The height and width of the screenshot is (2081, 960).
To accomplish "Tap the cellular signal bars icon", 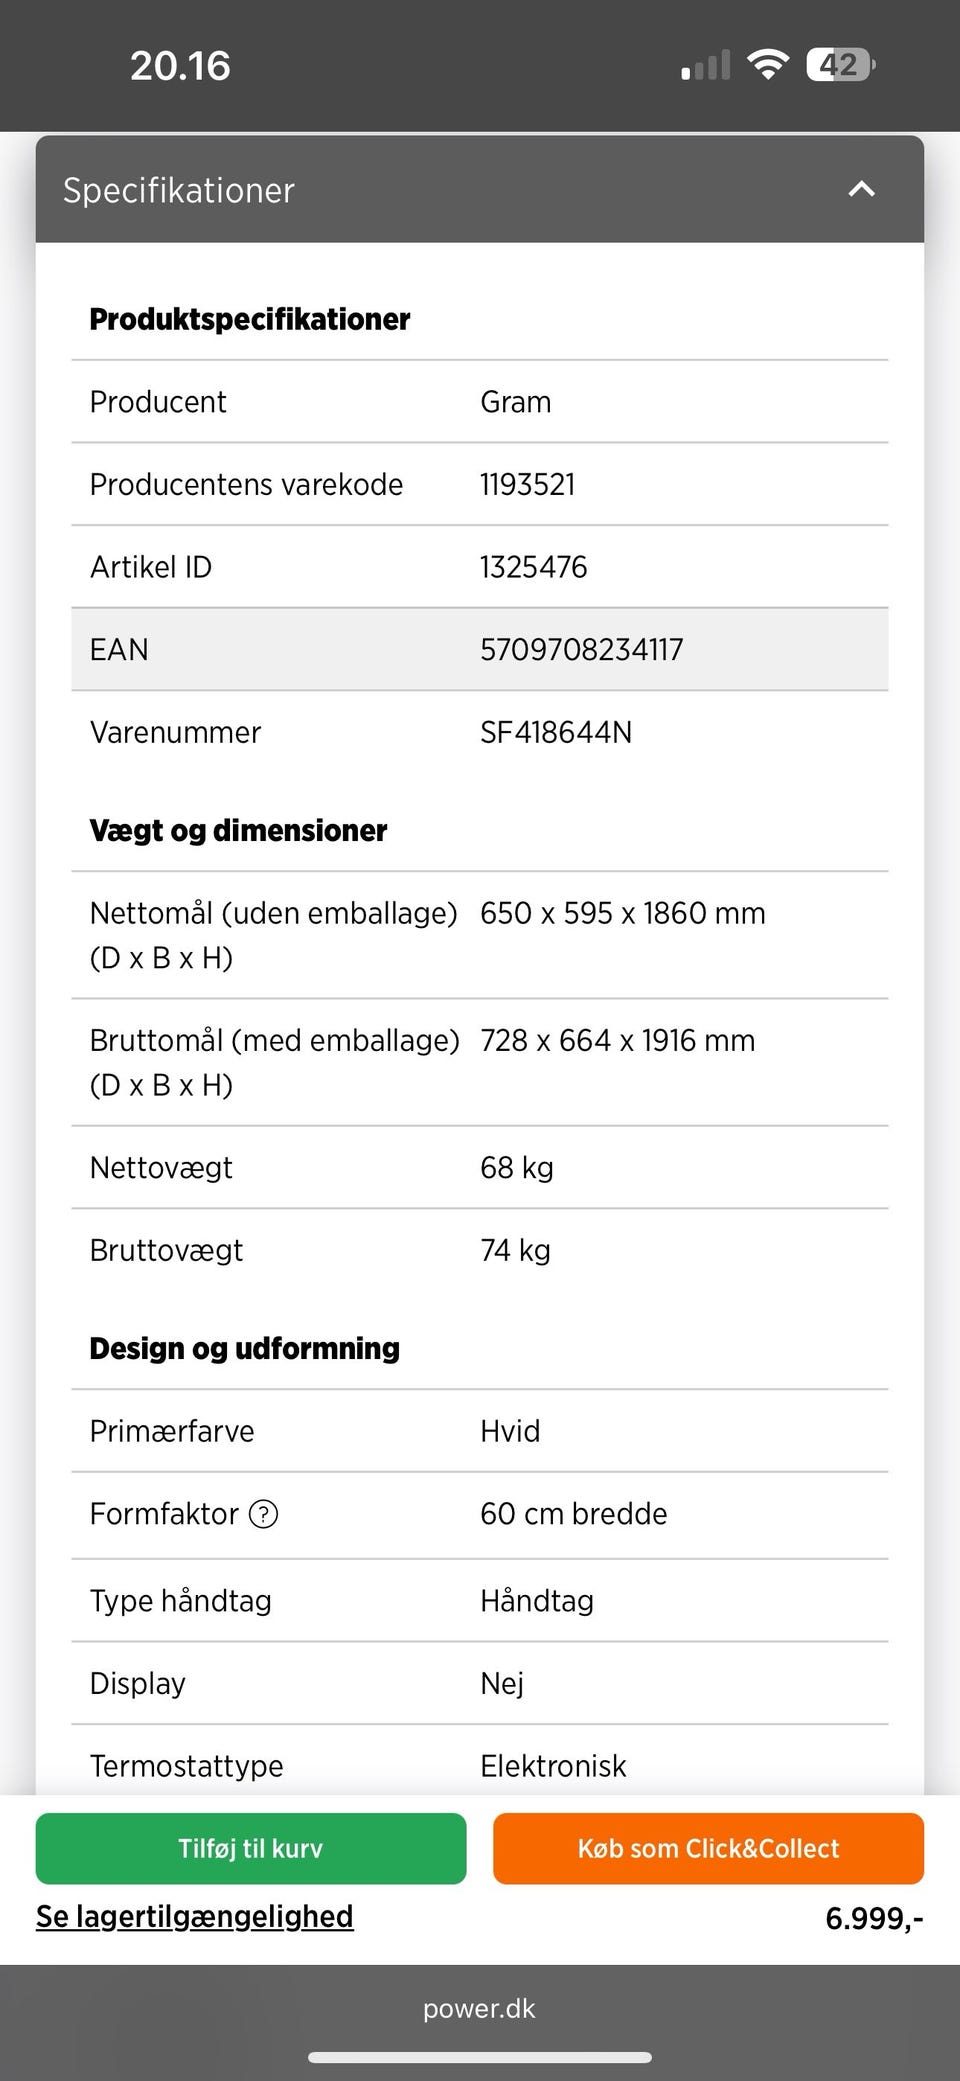I will coord(705,66).
